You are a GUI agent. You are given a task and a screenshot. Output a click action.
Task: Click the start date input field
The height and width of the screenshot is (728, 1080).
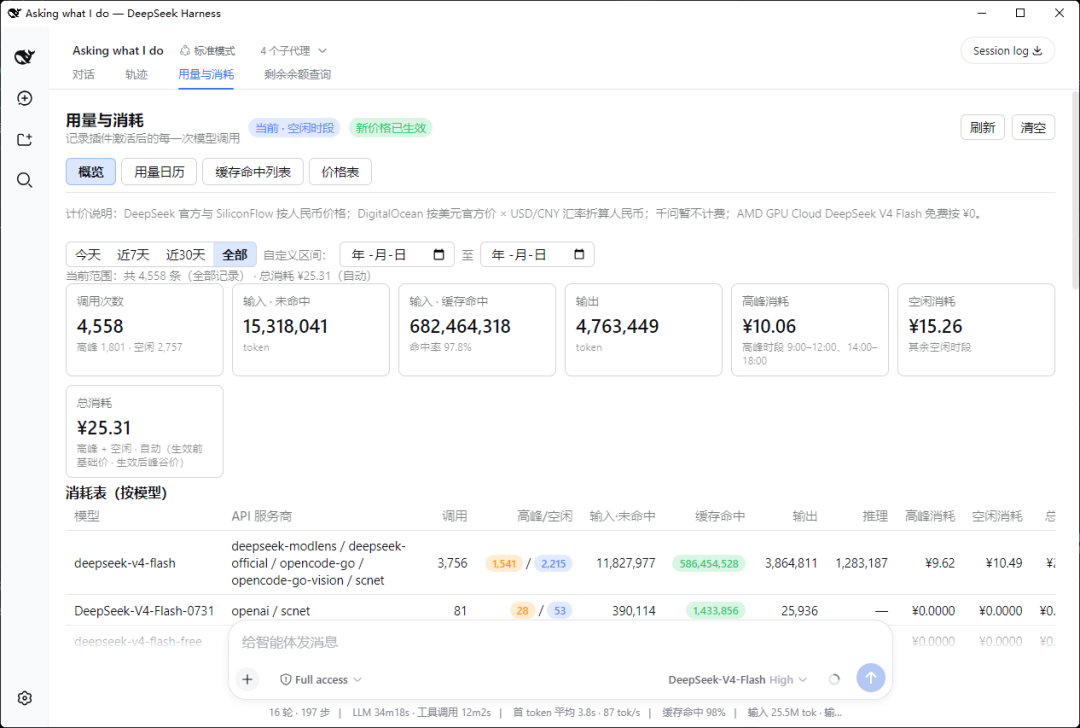[397, 255]
